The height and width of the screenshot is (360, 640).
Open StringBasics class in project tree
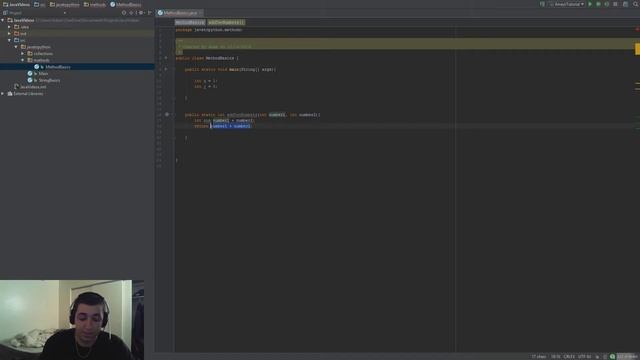[x=49, y=80]
